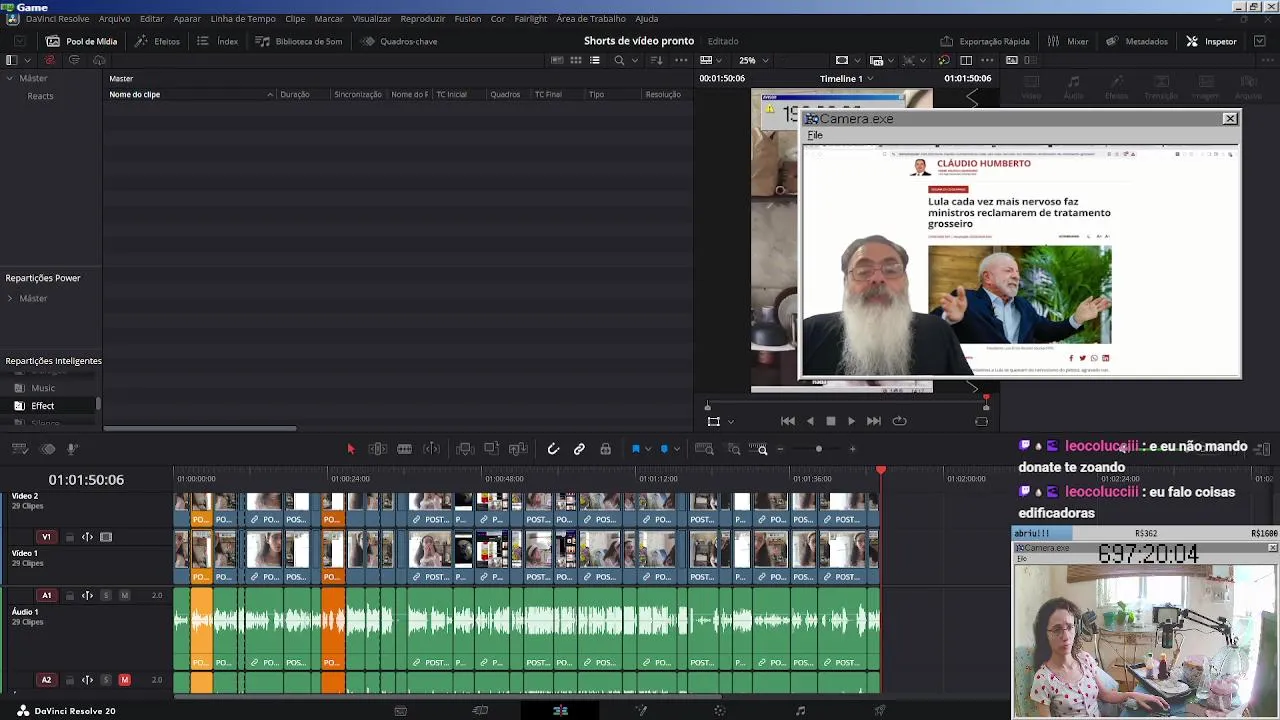The width and height of the screenshot is (1280, 720).
Task: Open the marker color dropdown arrow
Action: point(677,449)
